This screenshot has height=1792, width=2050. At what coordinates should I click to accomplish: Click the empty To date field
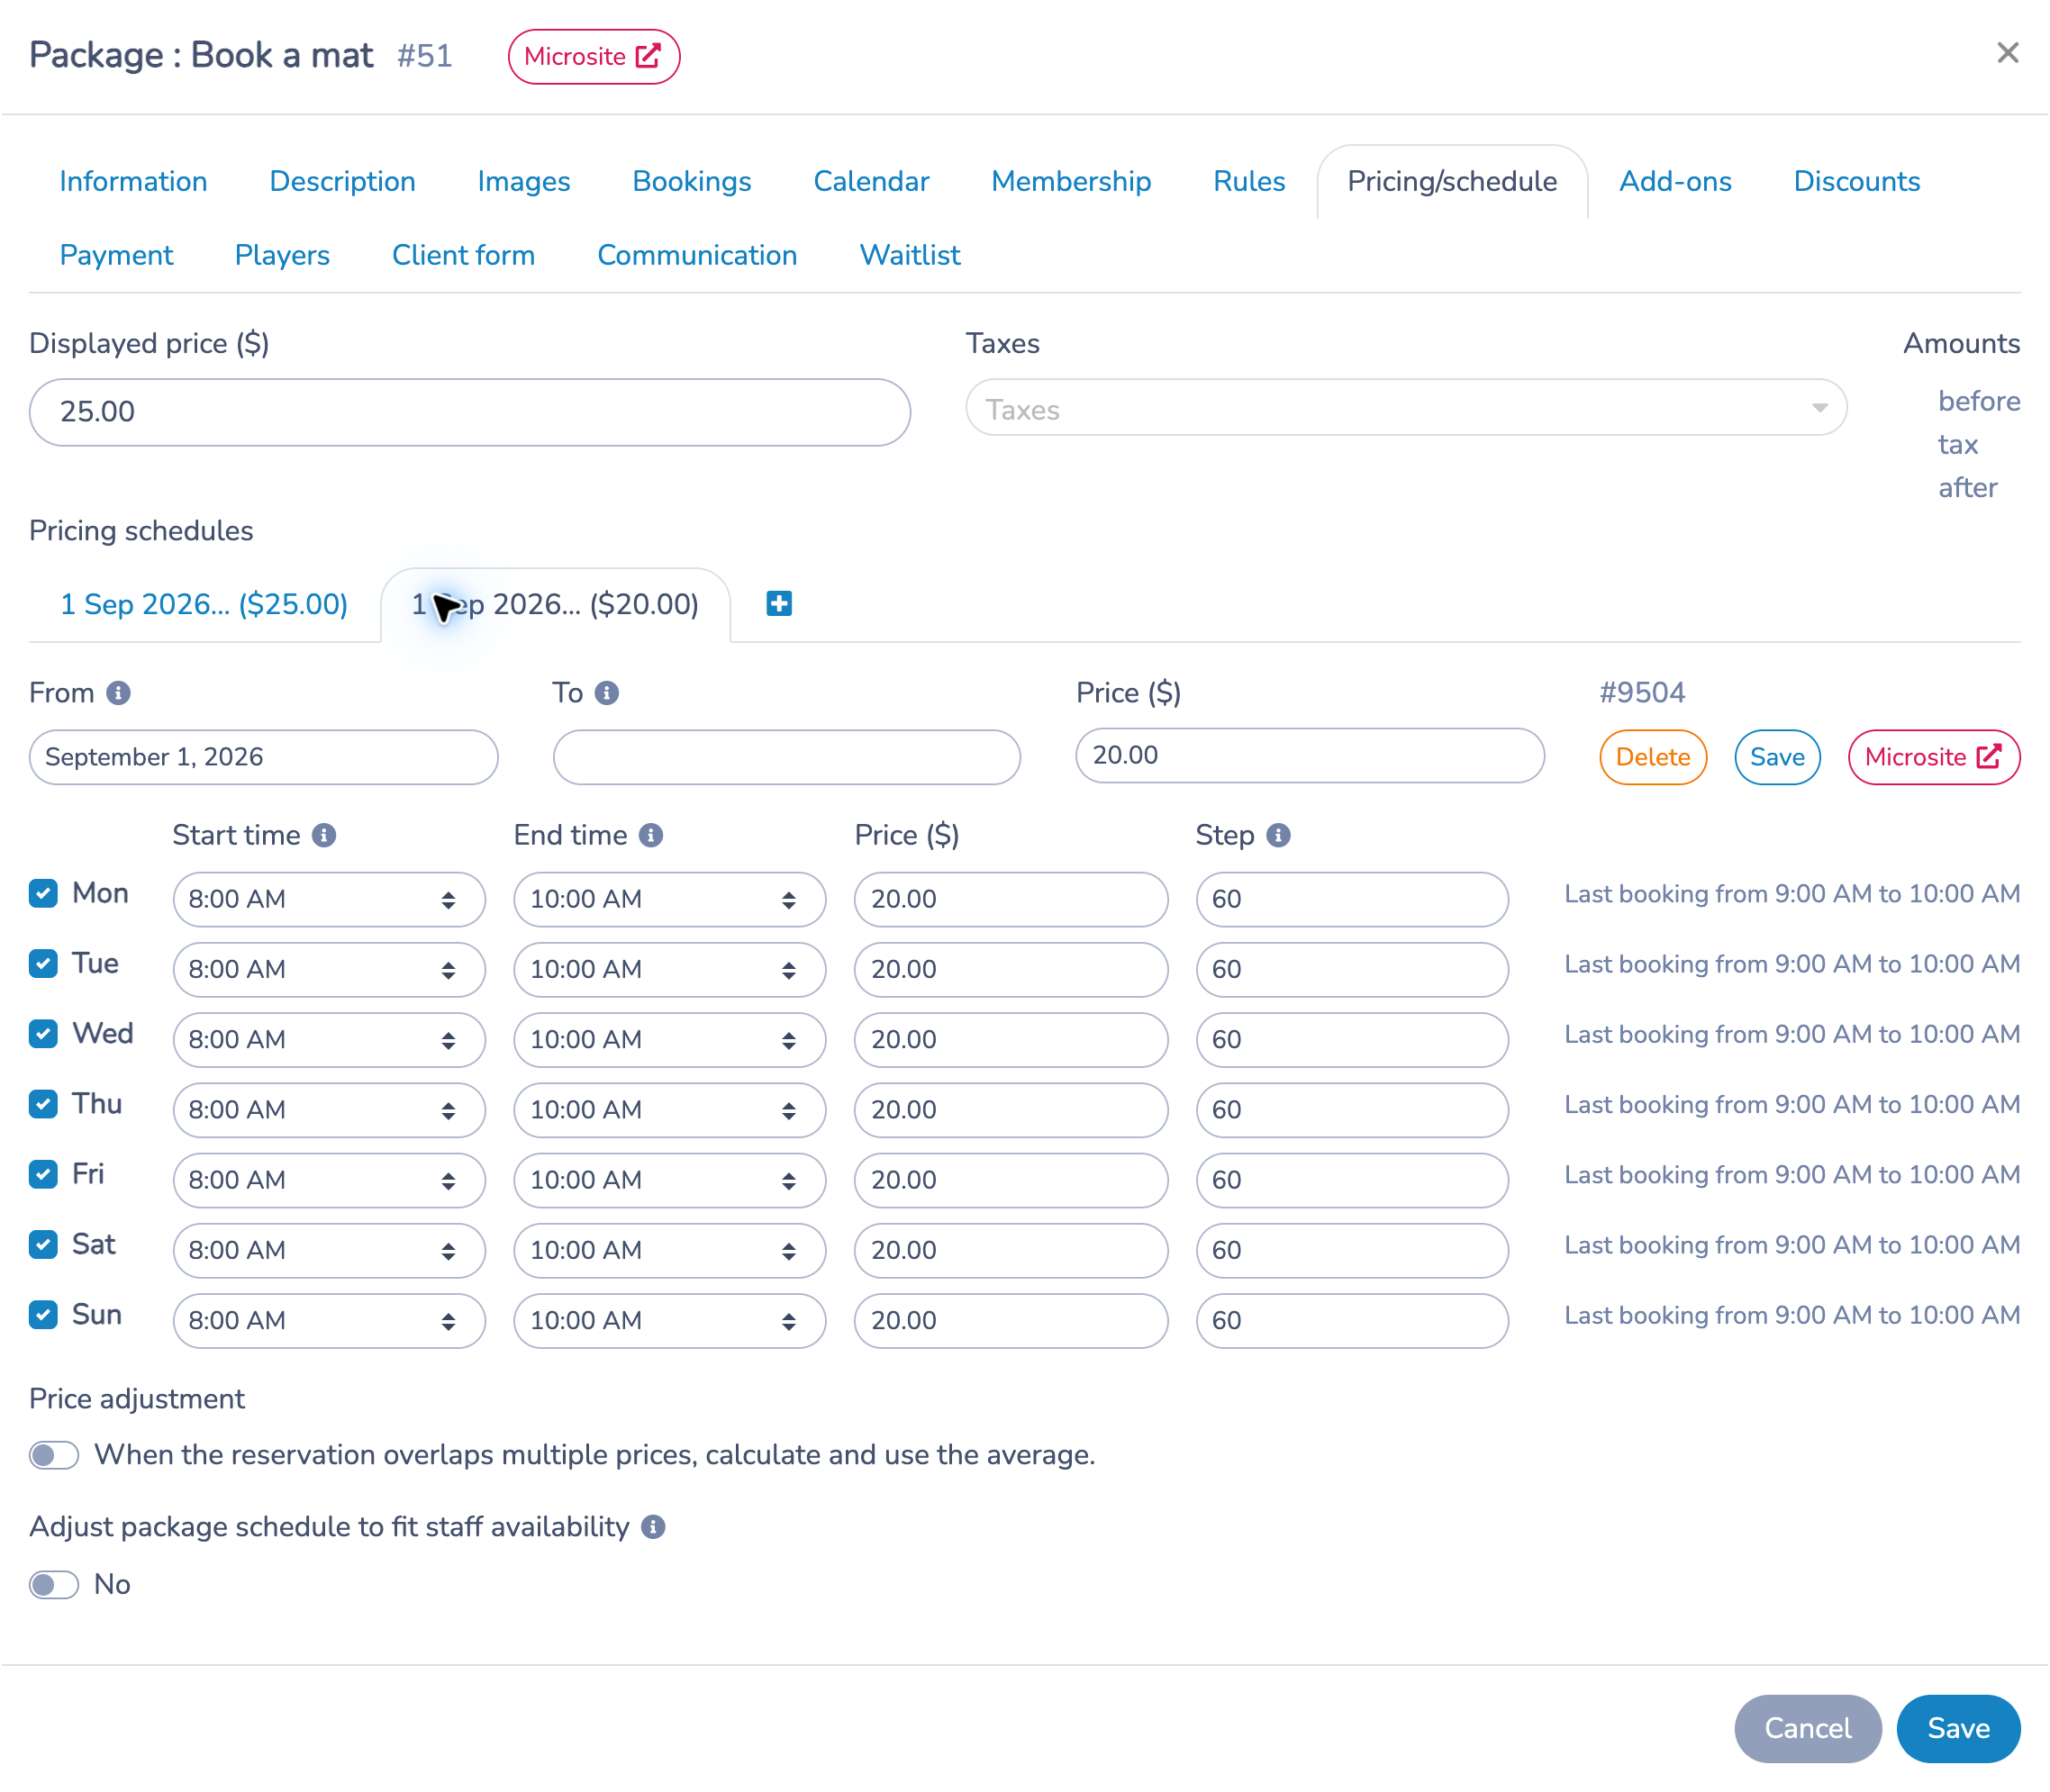[x=787, y=757]
